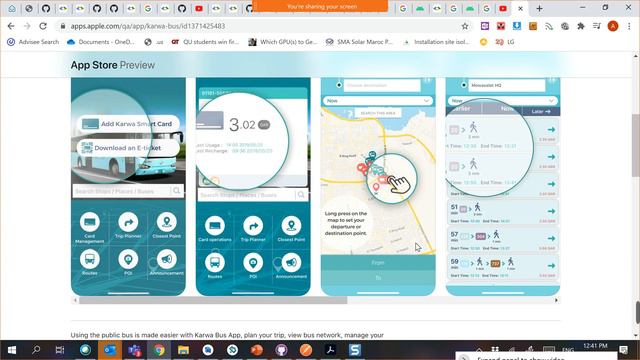Open the Chrome profile avatar 'A'
This screenshot has height=360, width=640.
[613, 26]
